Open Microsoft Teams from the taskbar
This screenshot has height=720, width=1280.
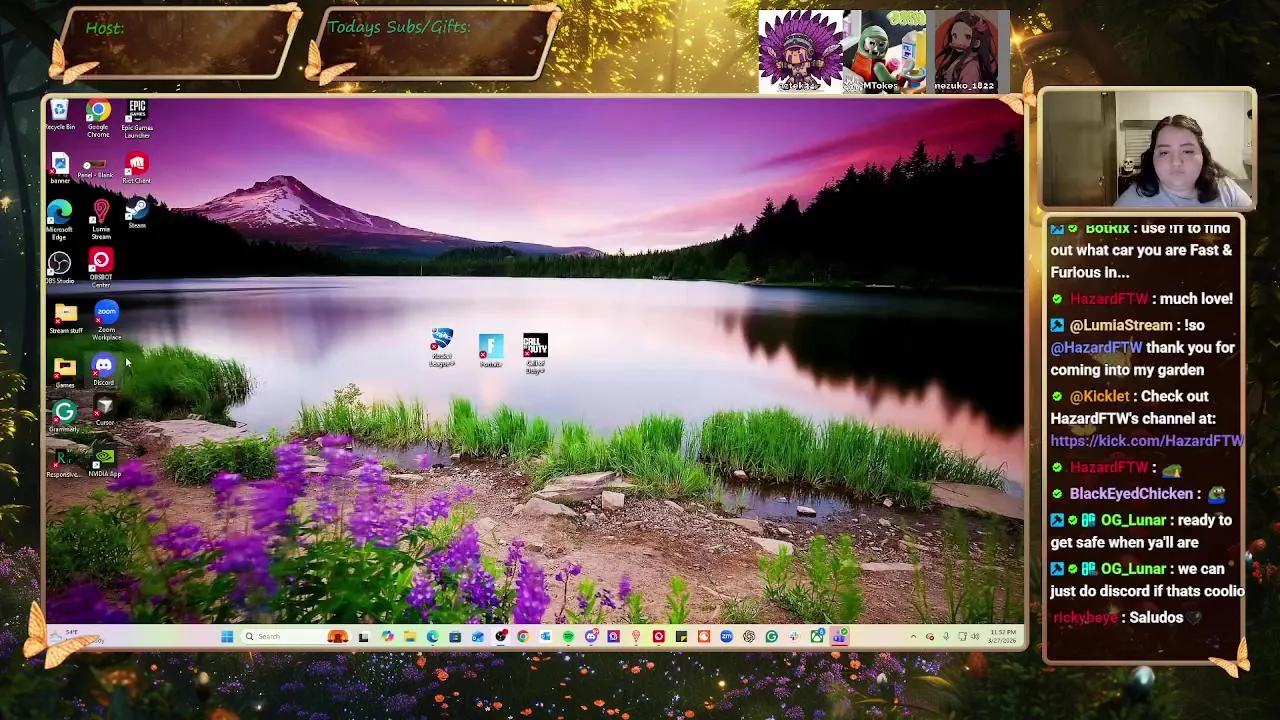tap(839, 636)
